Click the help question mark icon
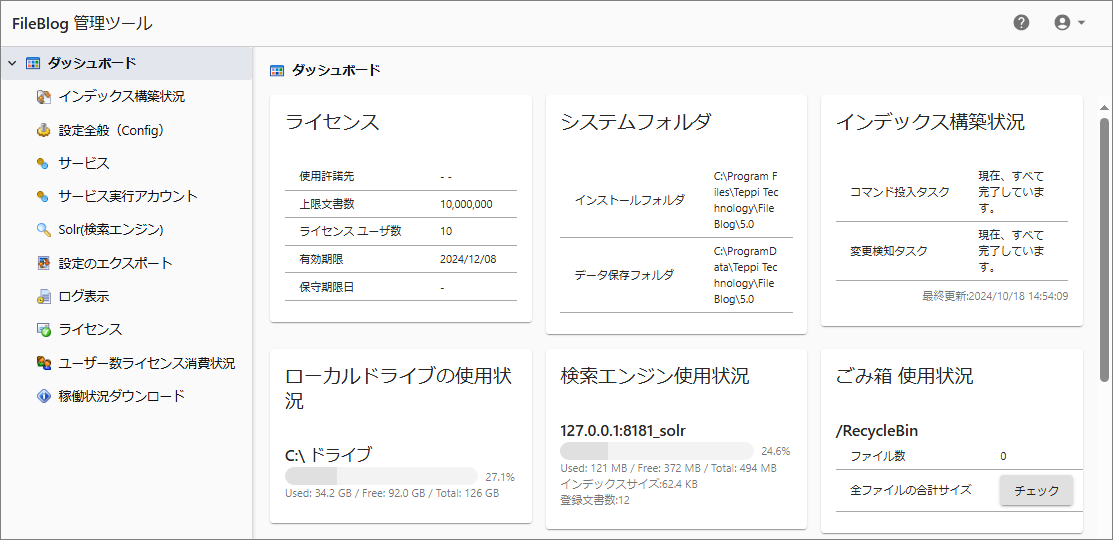 coord(1021,23)
